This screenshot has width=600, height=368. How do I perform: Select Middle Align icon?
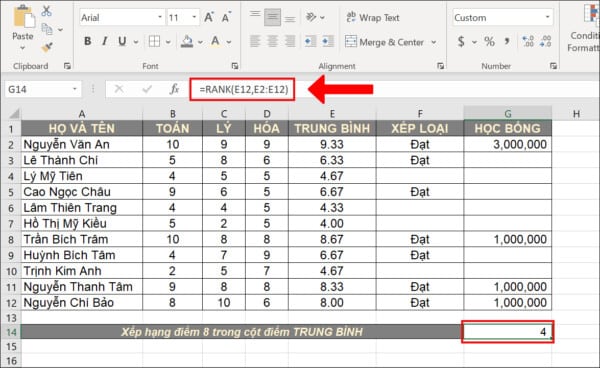[x=272, y=17]
